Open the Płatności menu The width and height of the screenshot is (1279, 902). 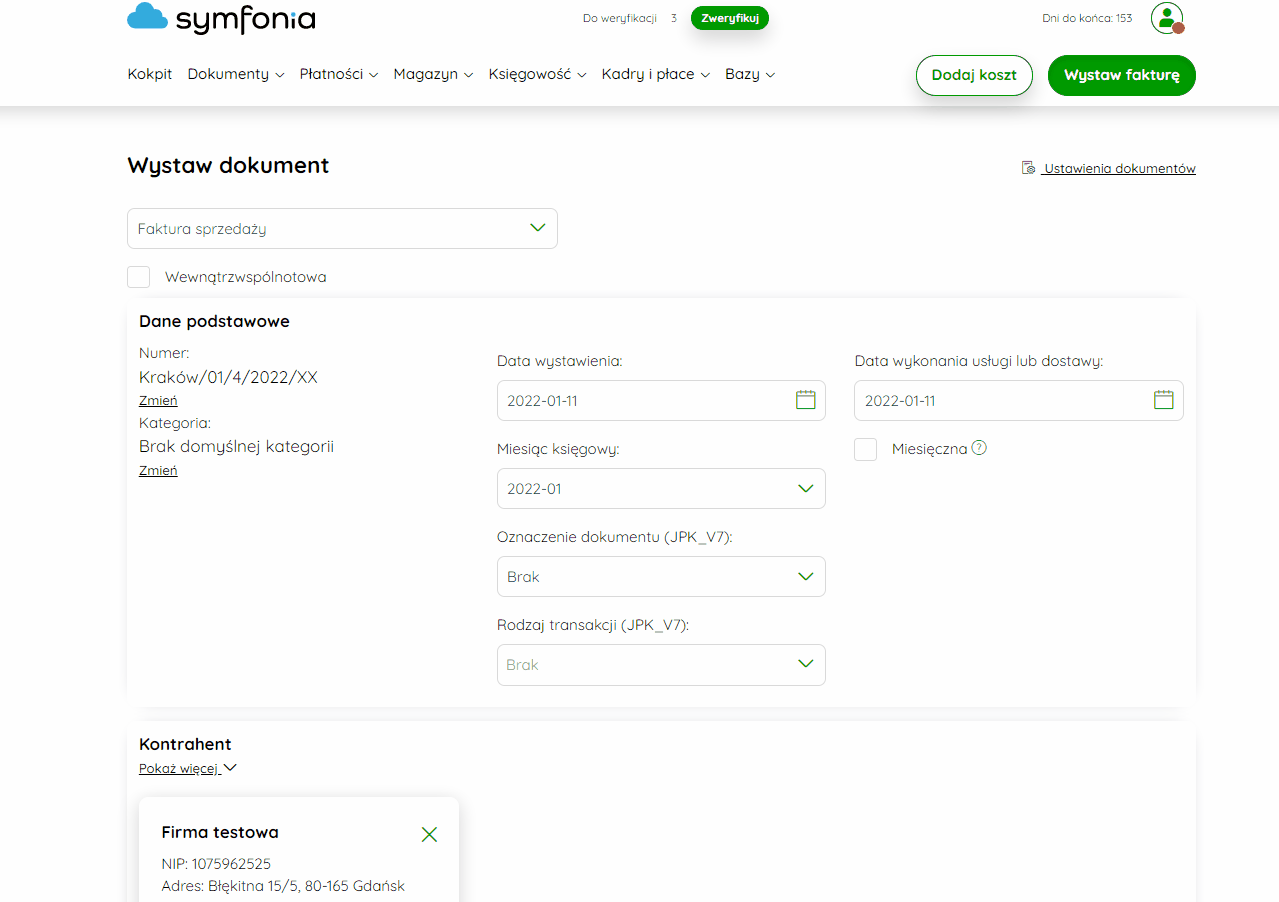pos(339,74)
